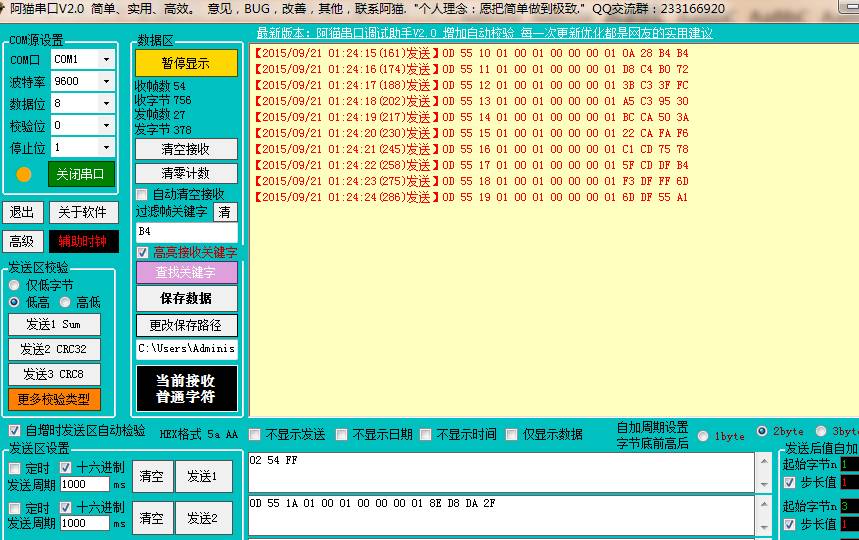This screenshot has width=859, height=540.
Task: Click the 发送1 send button
Action: (203, 476)
